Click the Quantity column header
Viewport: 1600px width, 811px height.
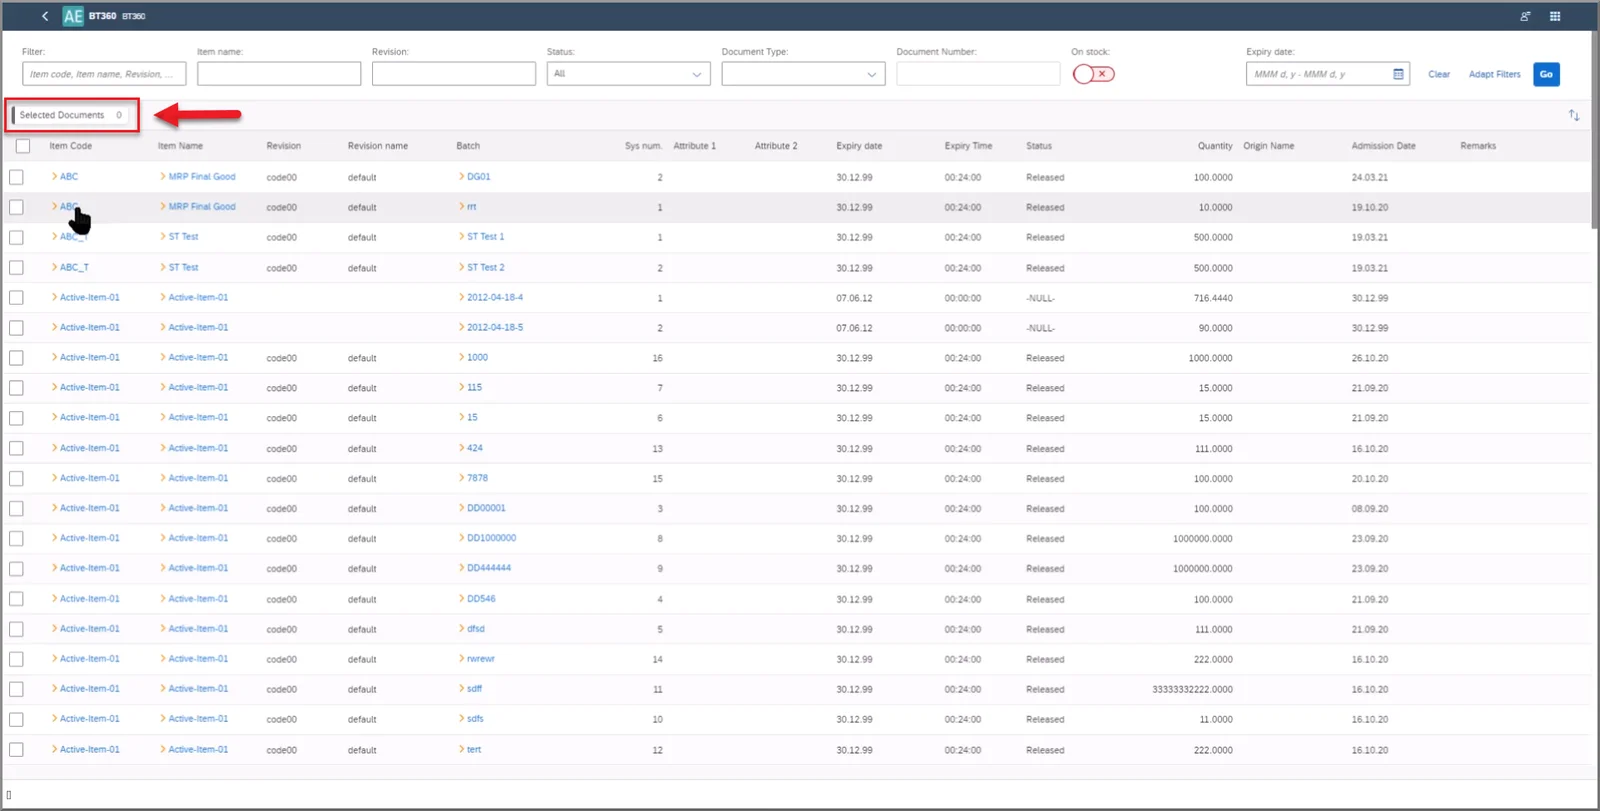(1215, 146)
